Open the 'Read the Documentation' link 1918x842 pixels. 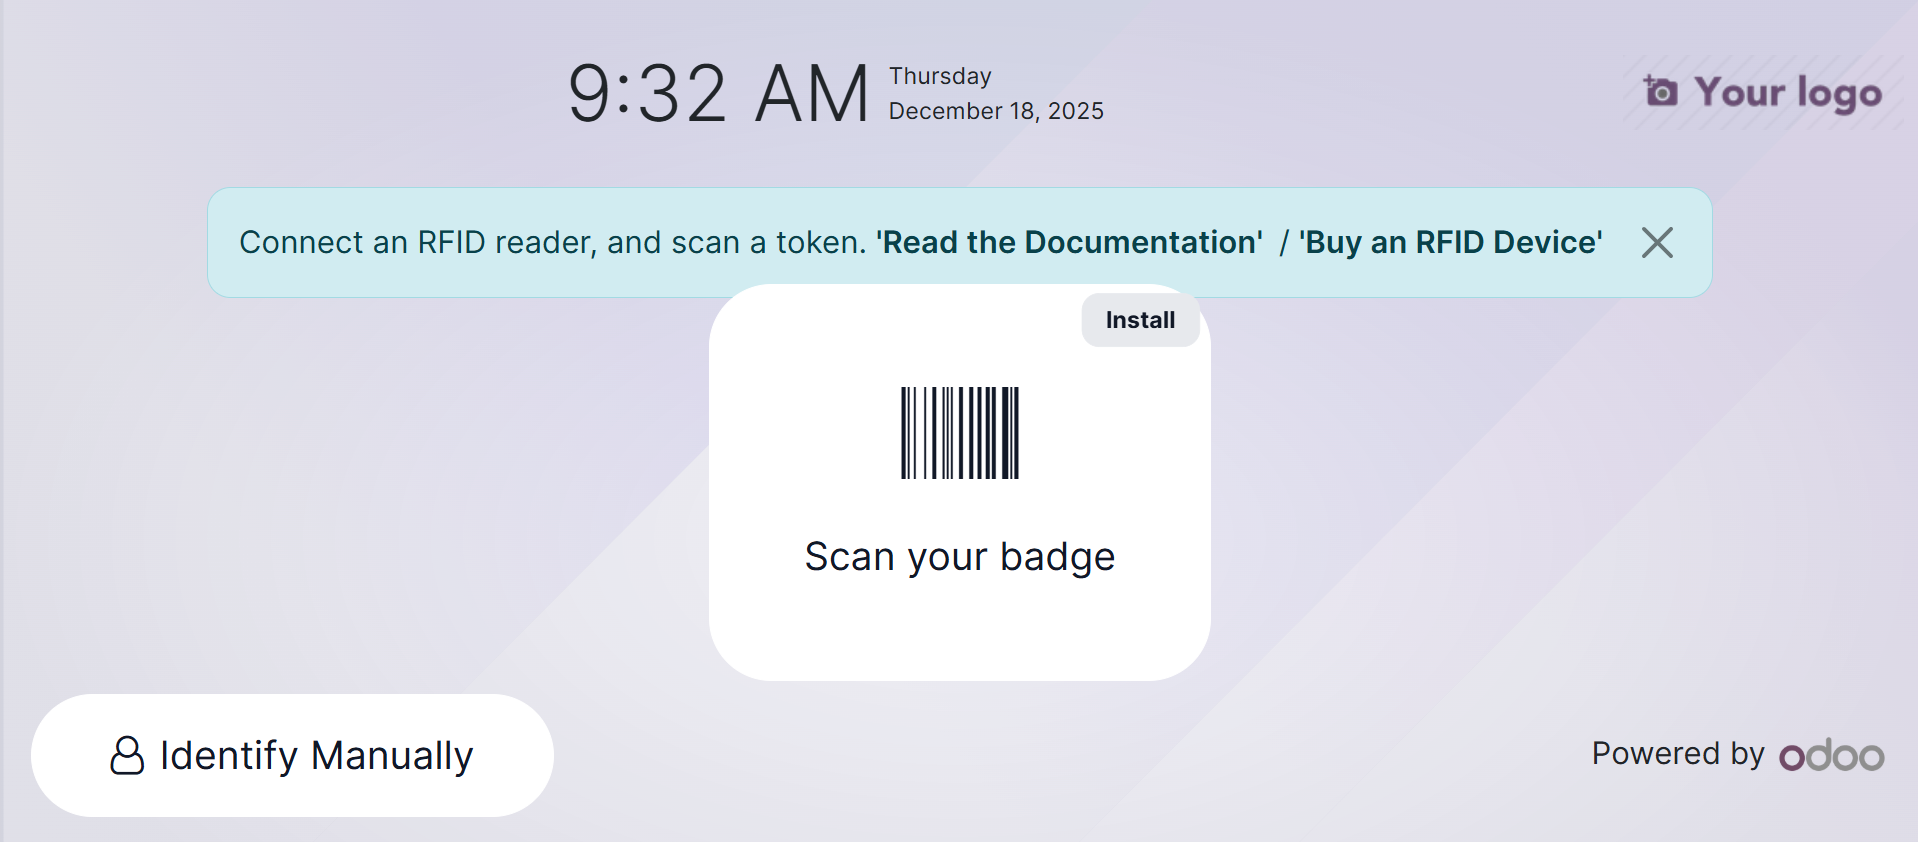1069,242
